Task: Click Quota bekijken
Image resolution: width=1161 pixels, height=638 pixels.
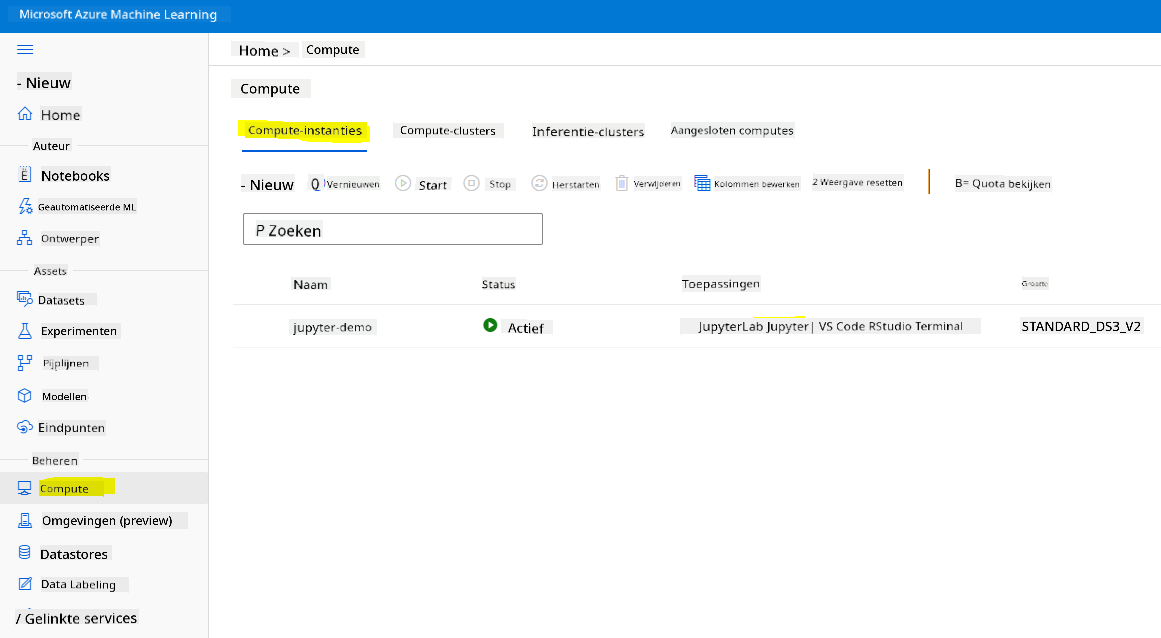Action: pyautogui.click(x=1003, y=184)
